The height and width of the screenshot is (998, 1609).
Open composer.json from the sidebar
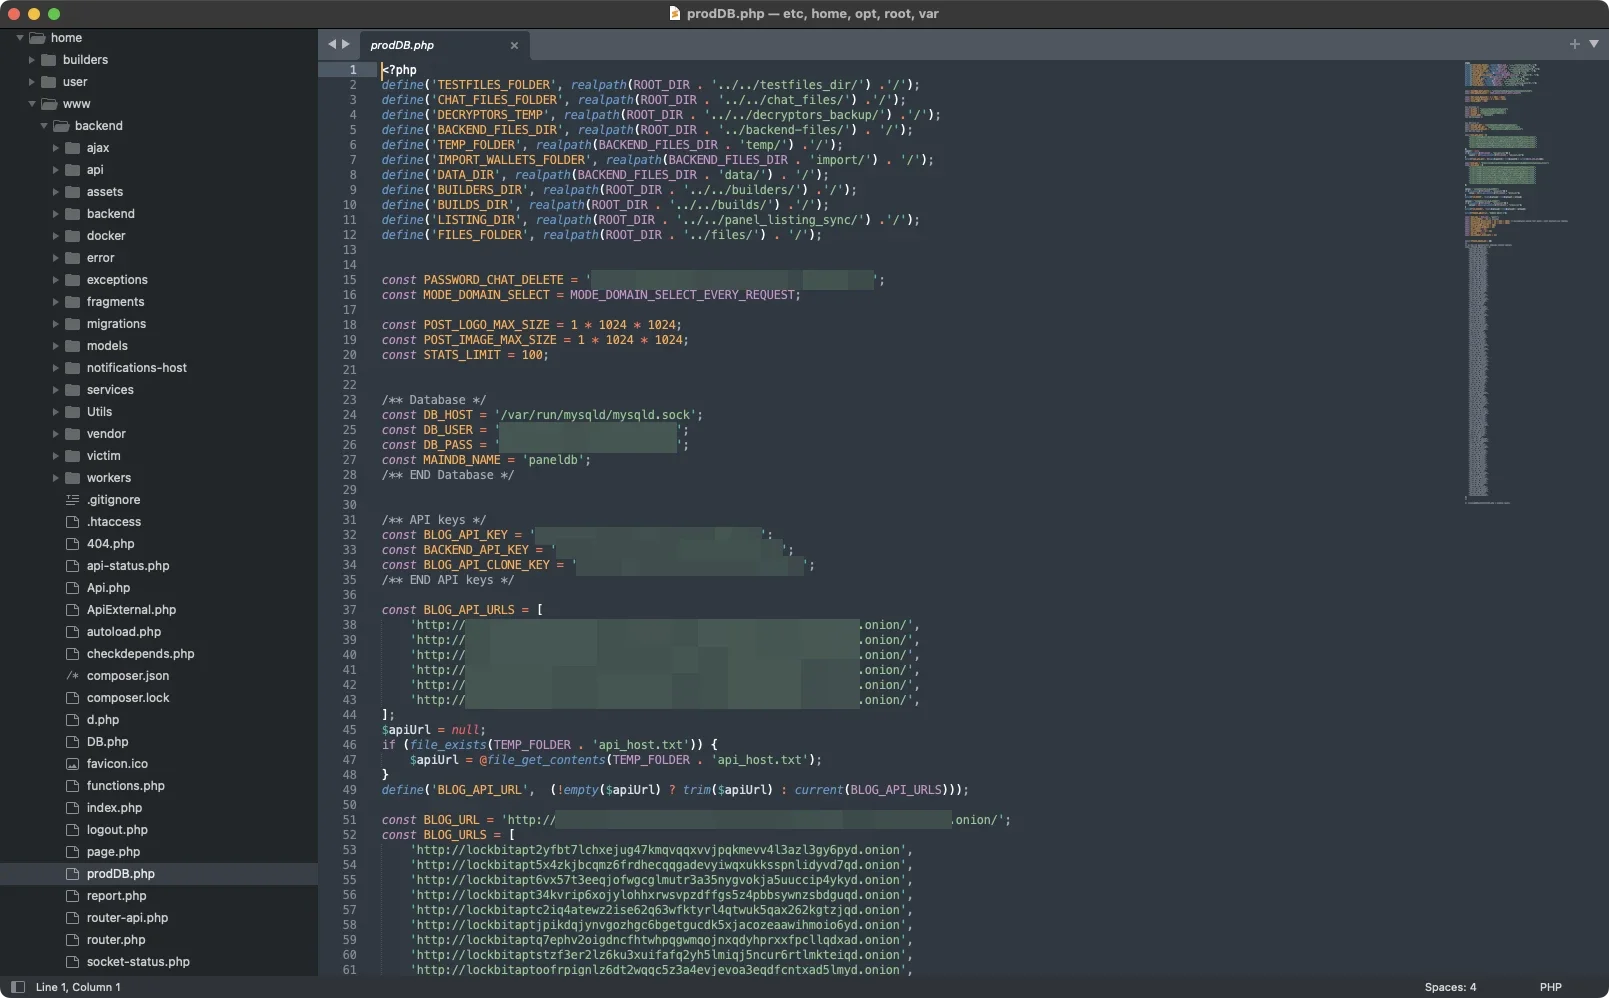click(126, 676)
